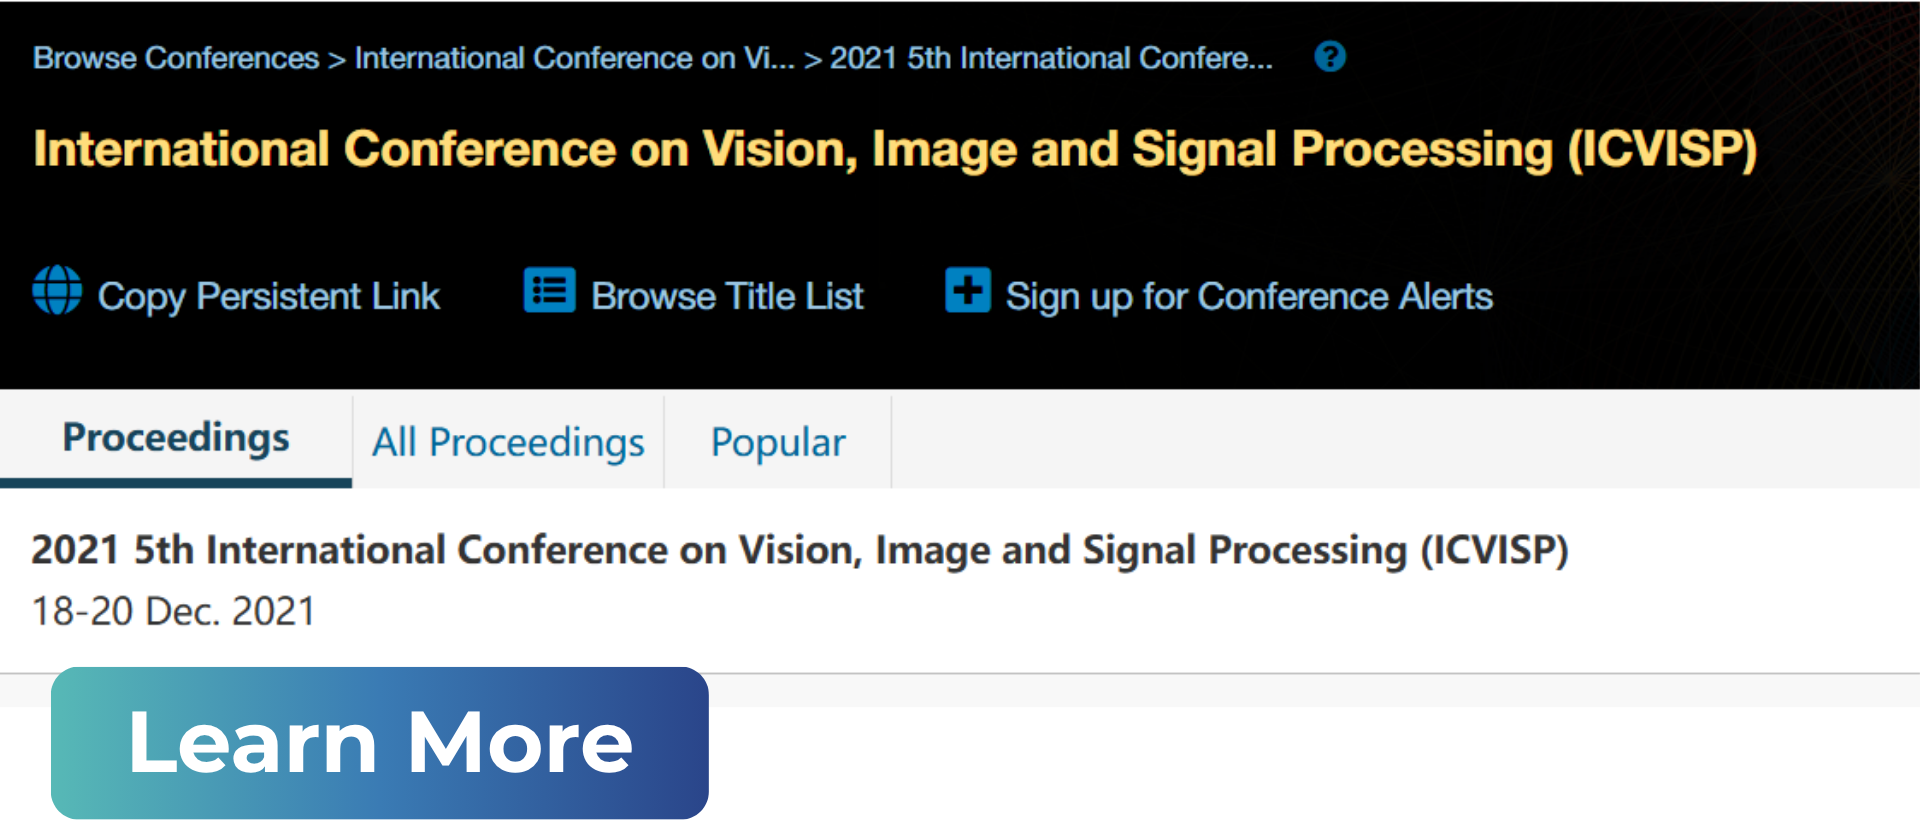The width and height of the screenshot is (1920, 823).
Task: Click the blue help question mark icon
Action: [x=1329, y=57]
